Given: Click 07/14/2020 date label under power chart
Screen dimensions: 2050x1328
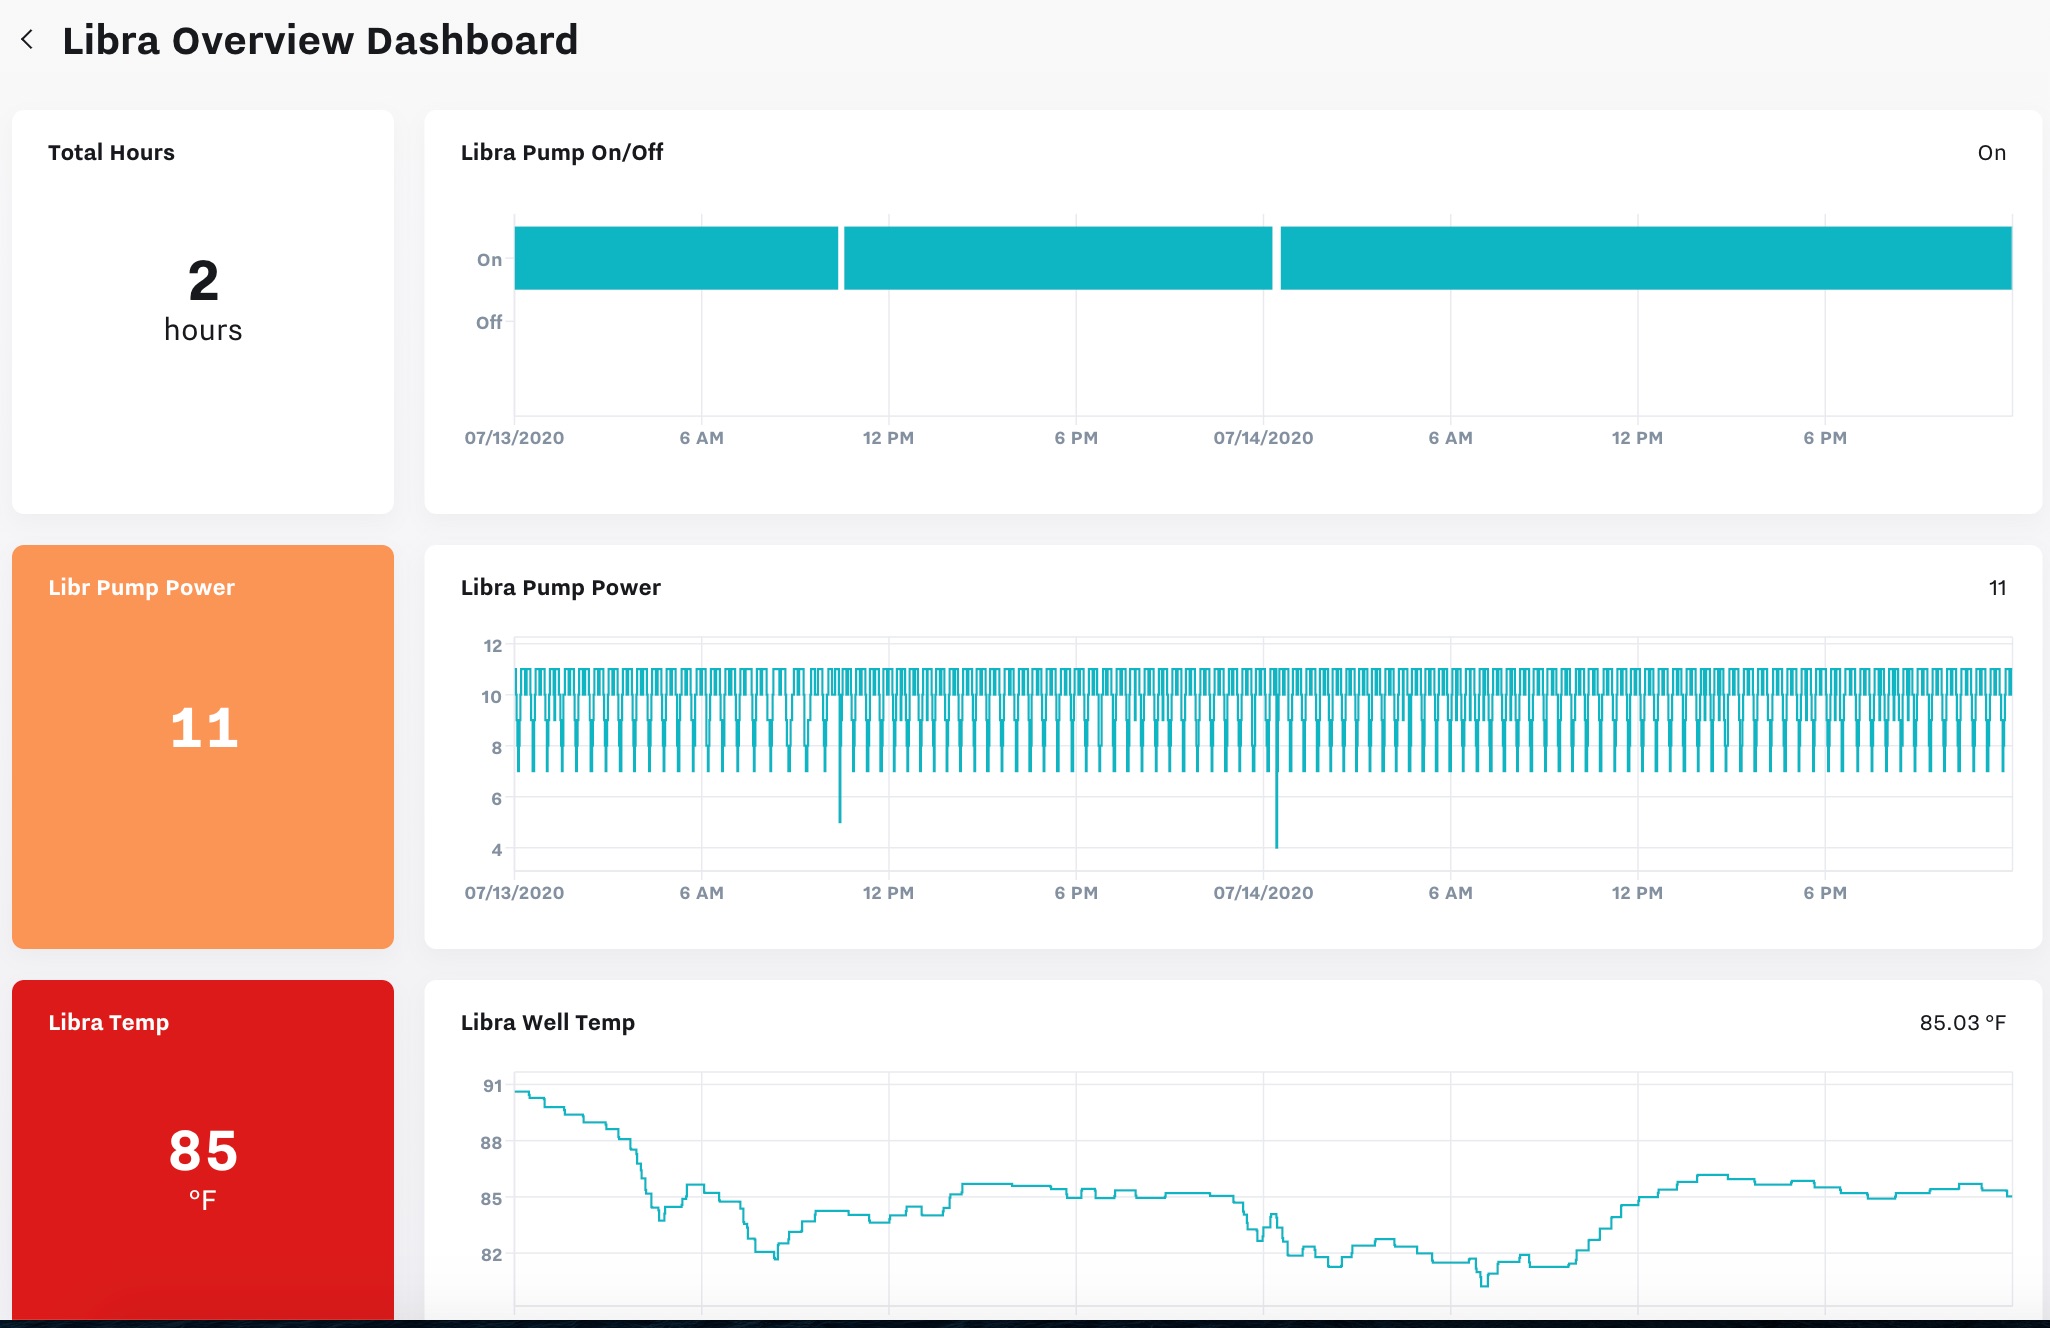Looking at the screenshot, I should point(1263,893).
